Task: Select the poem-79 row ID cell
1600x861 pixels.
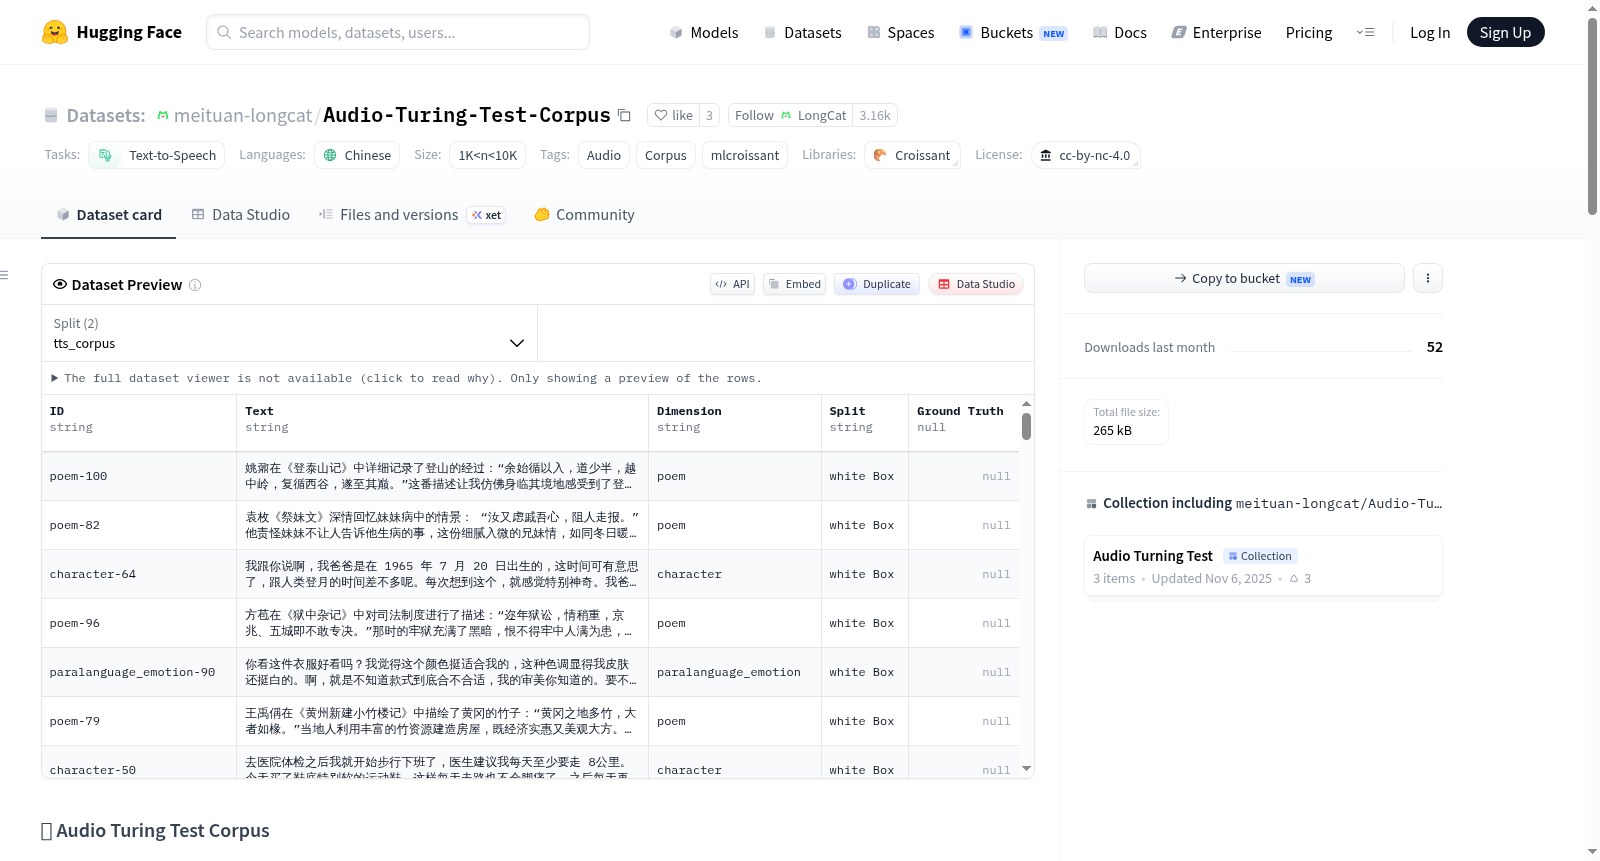Action: (x=139, y=721)
